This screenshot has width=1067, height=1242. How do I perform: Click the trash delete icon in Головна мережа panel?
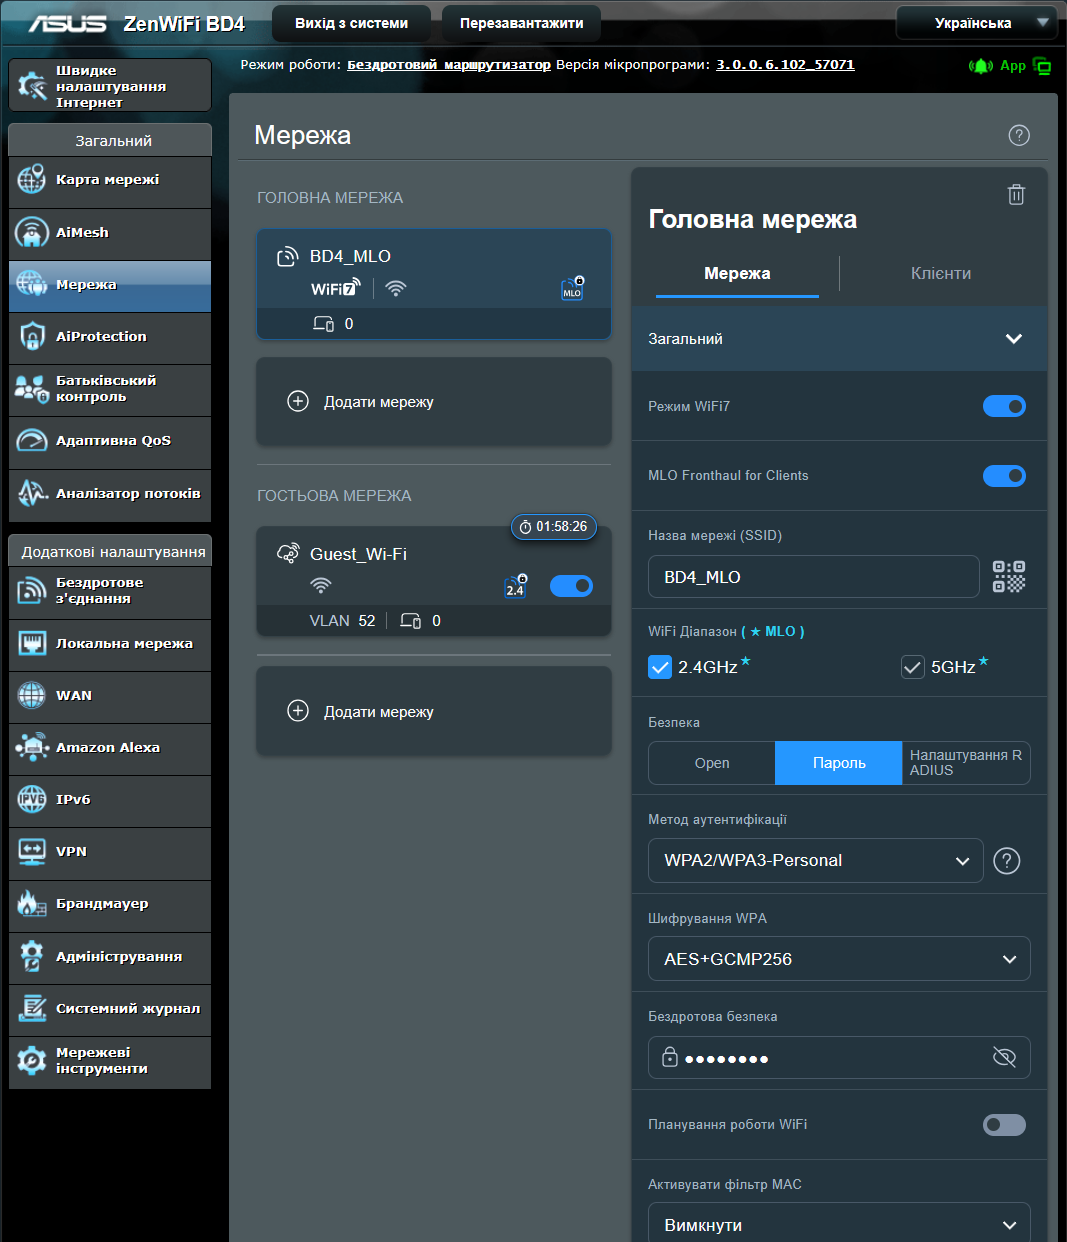tap(1016, 195)
